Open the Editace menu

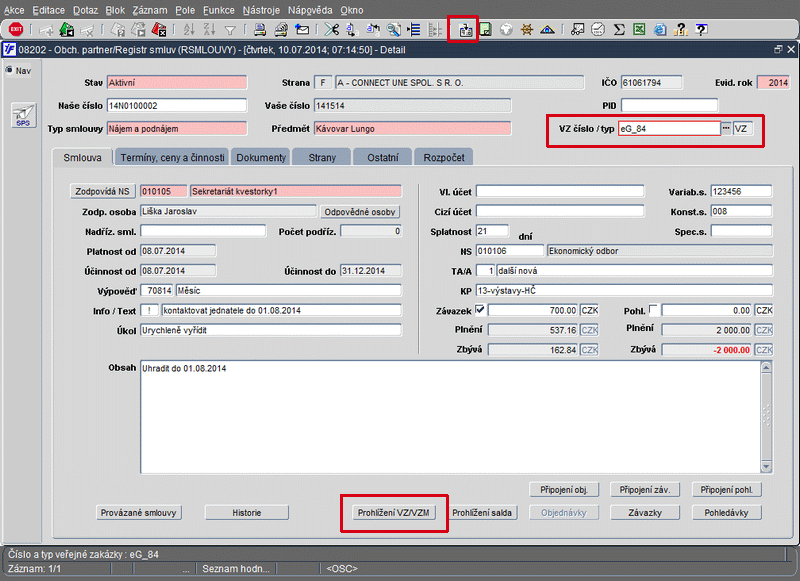pyautogui.click(x=48, y=10)
